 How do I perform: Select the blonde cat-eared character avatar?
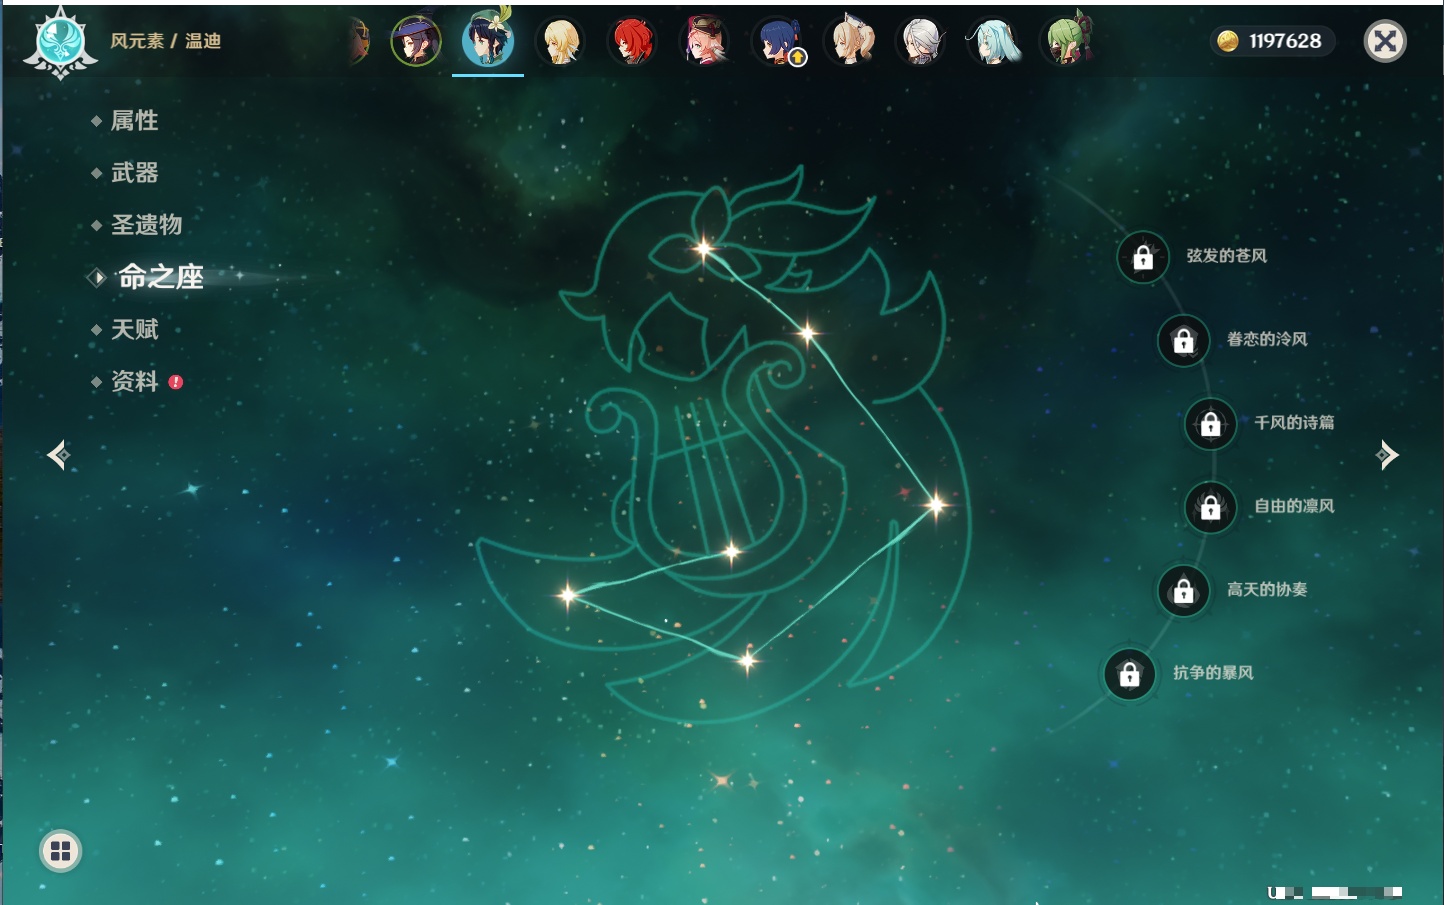tap(850, 42)
